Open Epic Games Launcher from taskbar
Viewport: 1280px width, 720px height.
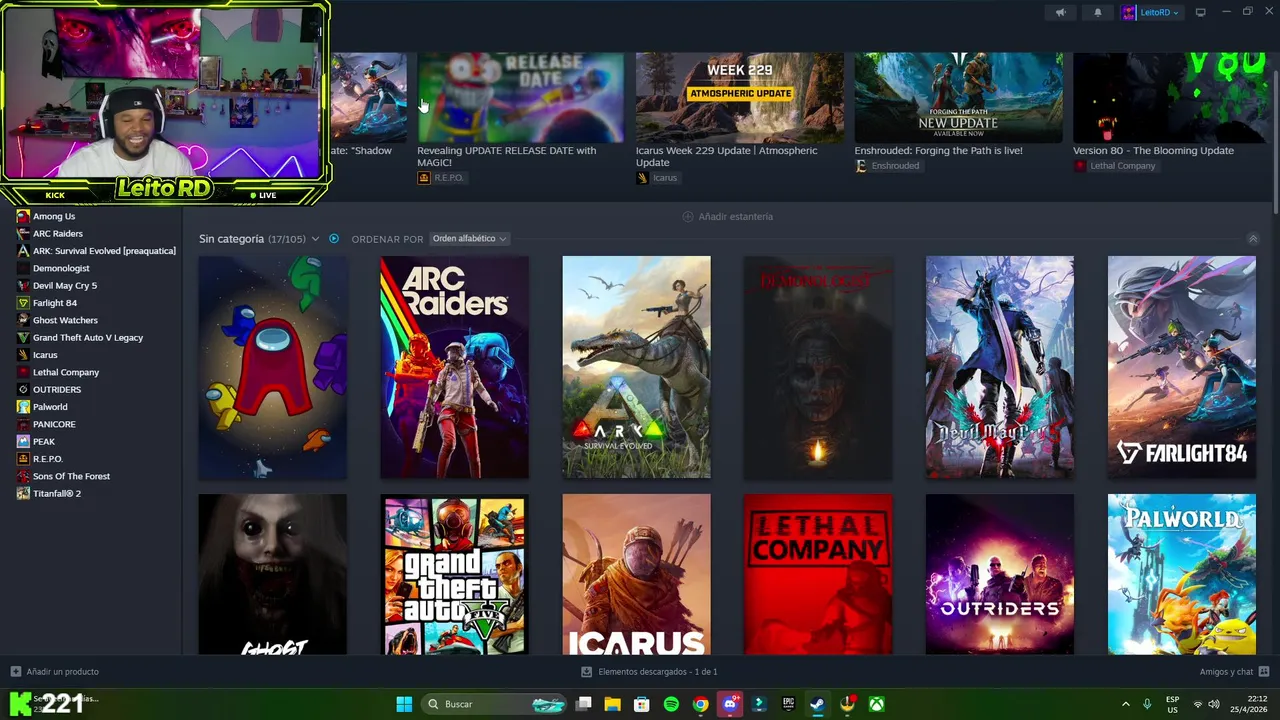[788, 704]
